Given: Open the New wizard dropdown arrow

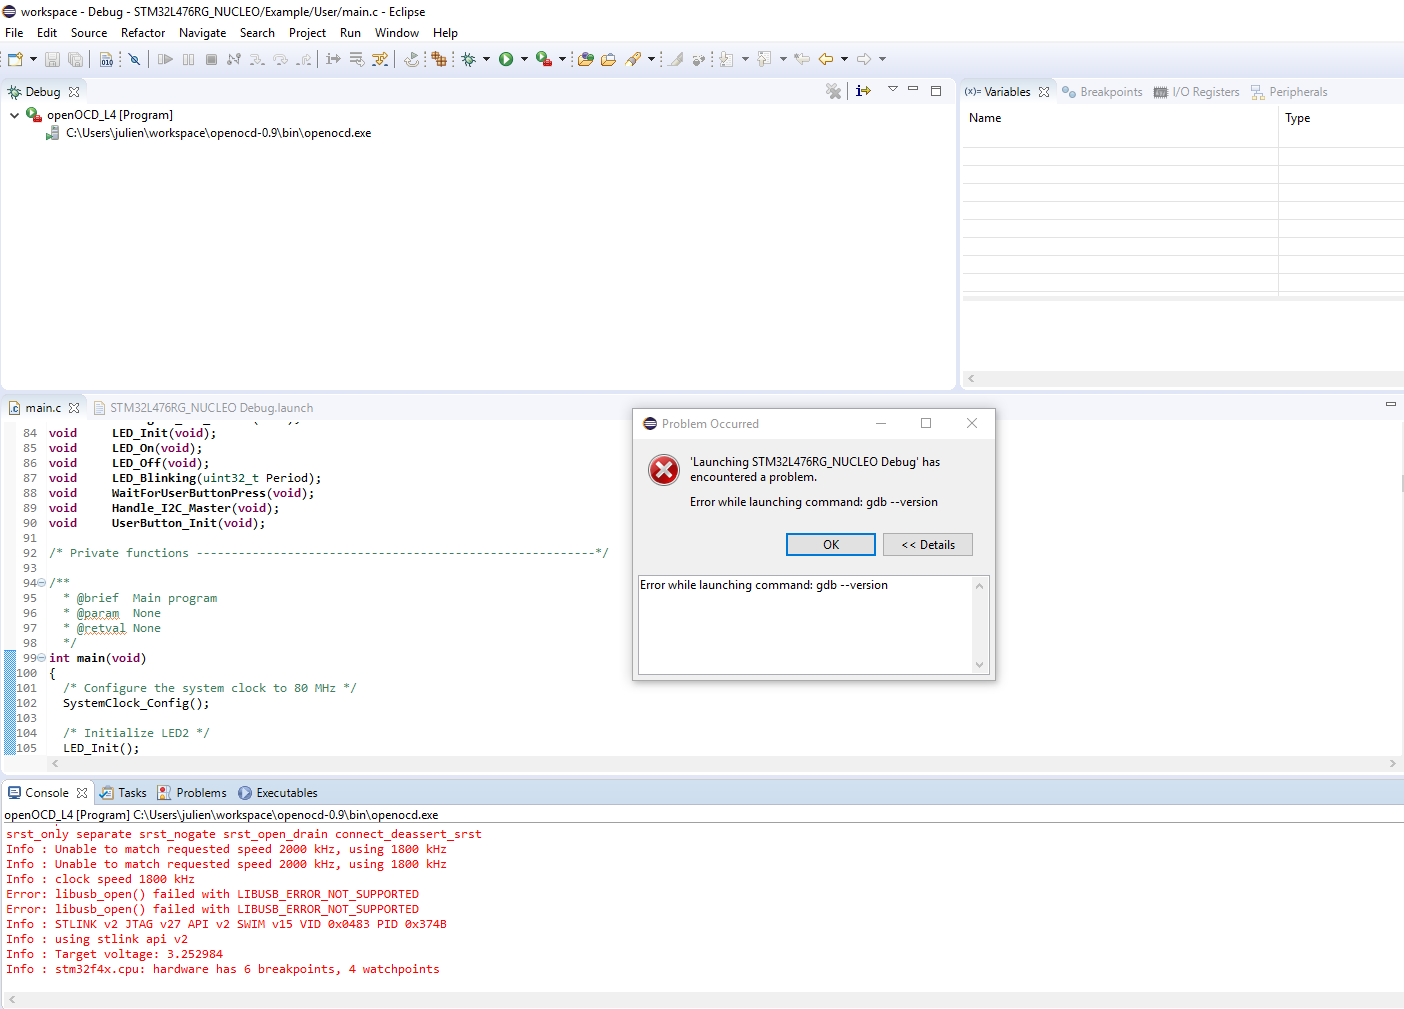Looking at the screenshot, I should [33, 59].
